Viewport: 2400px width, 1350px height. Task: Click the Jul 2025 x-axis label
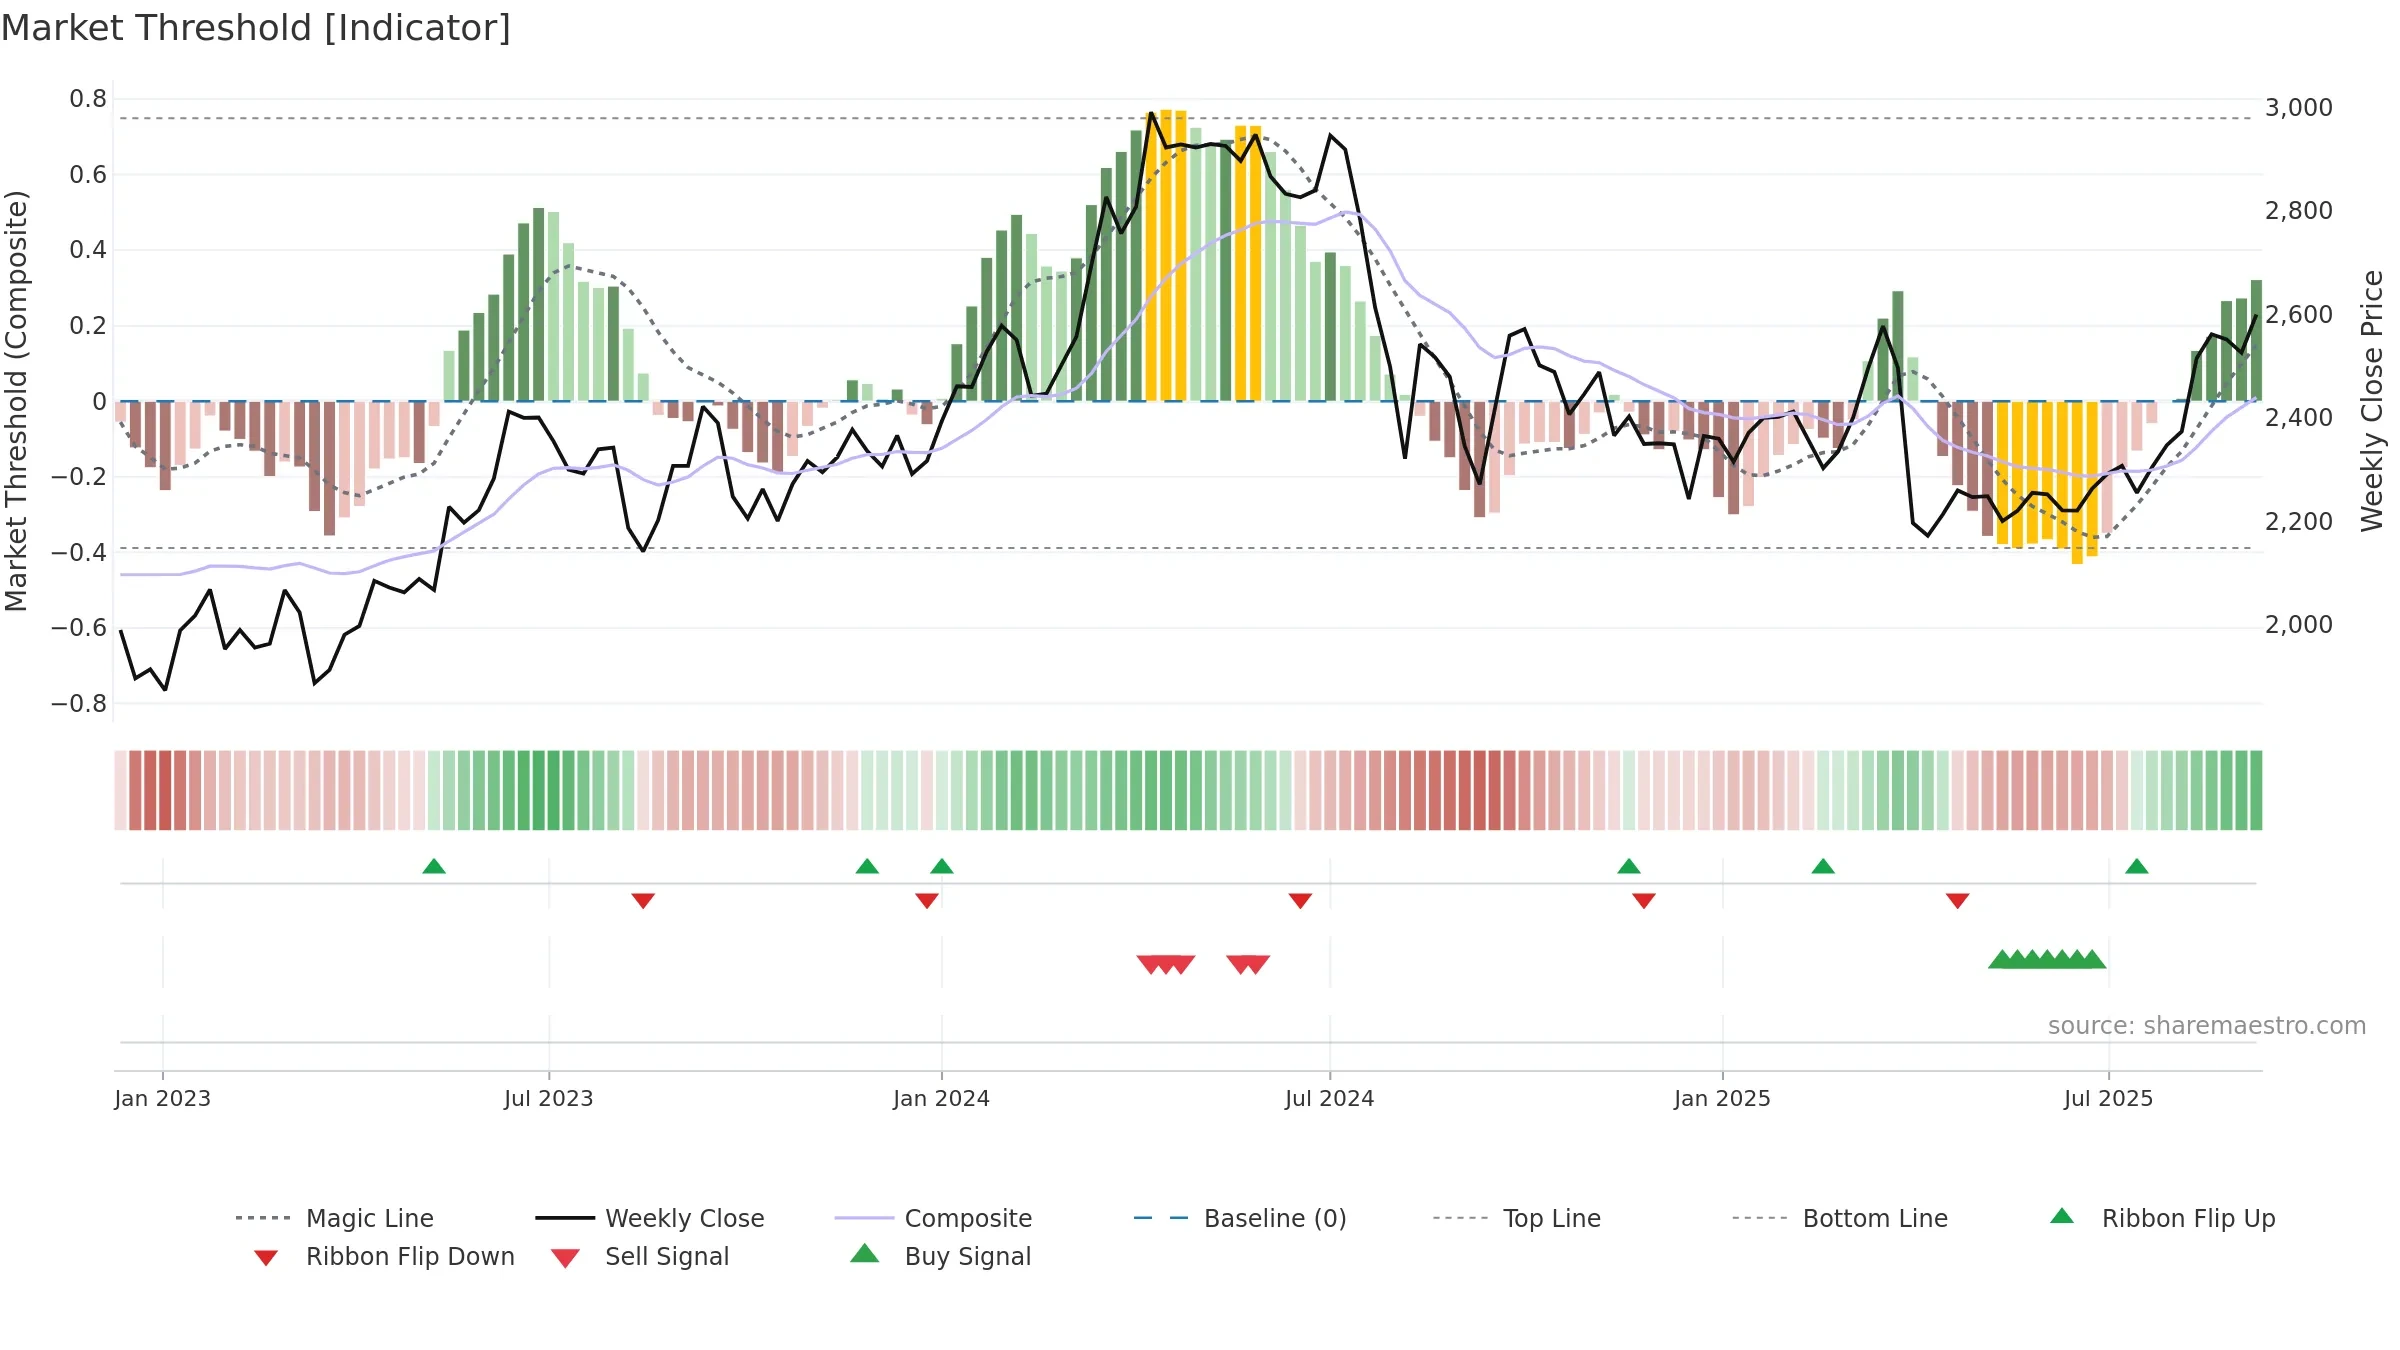coord(2109,1098)
